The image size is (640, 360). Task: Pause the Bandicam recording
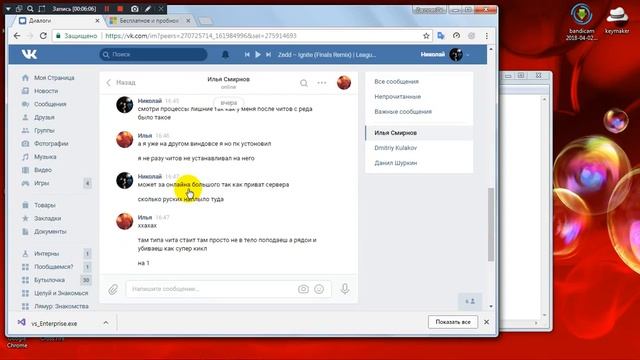(x=107, y=9)
